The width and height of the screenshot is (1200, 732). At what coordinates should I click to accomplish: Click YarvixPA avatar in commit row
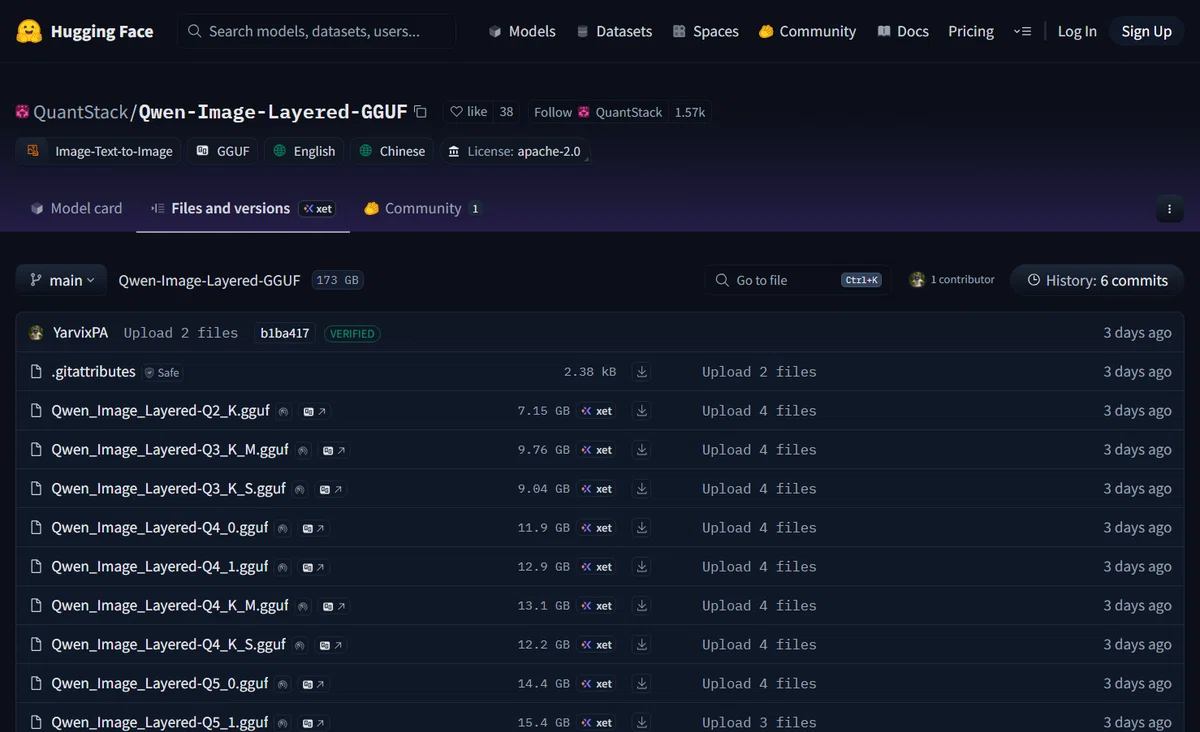37,333
